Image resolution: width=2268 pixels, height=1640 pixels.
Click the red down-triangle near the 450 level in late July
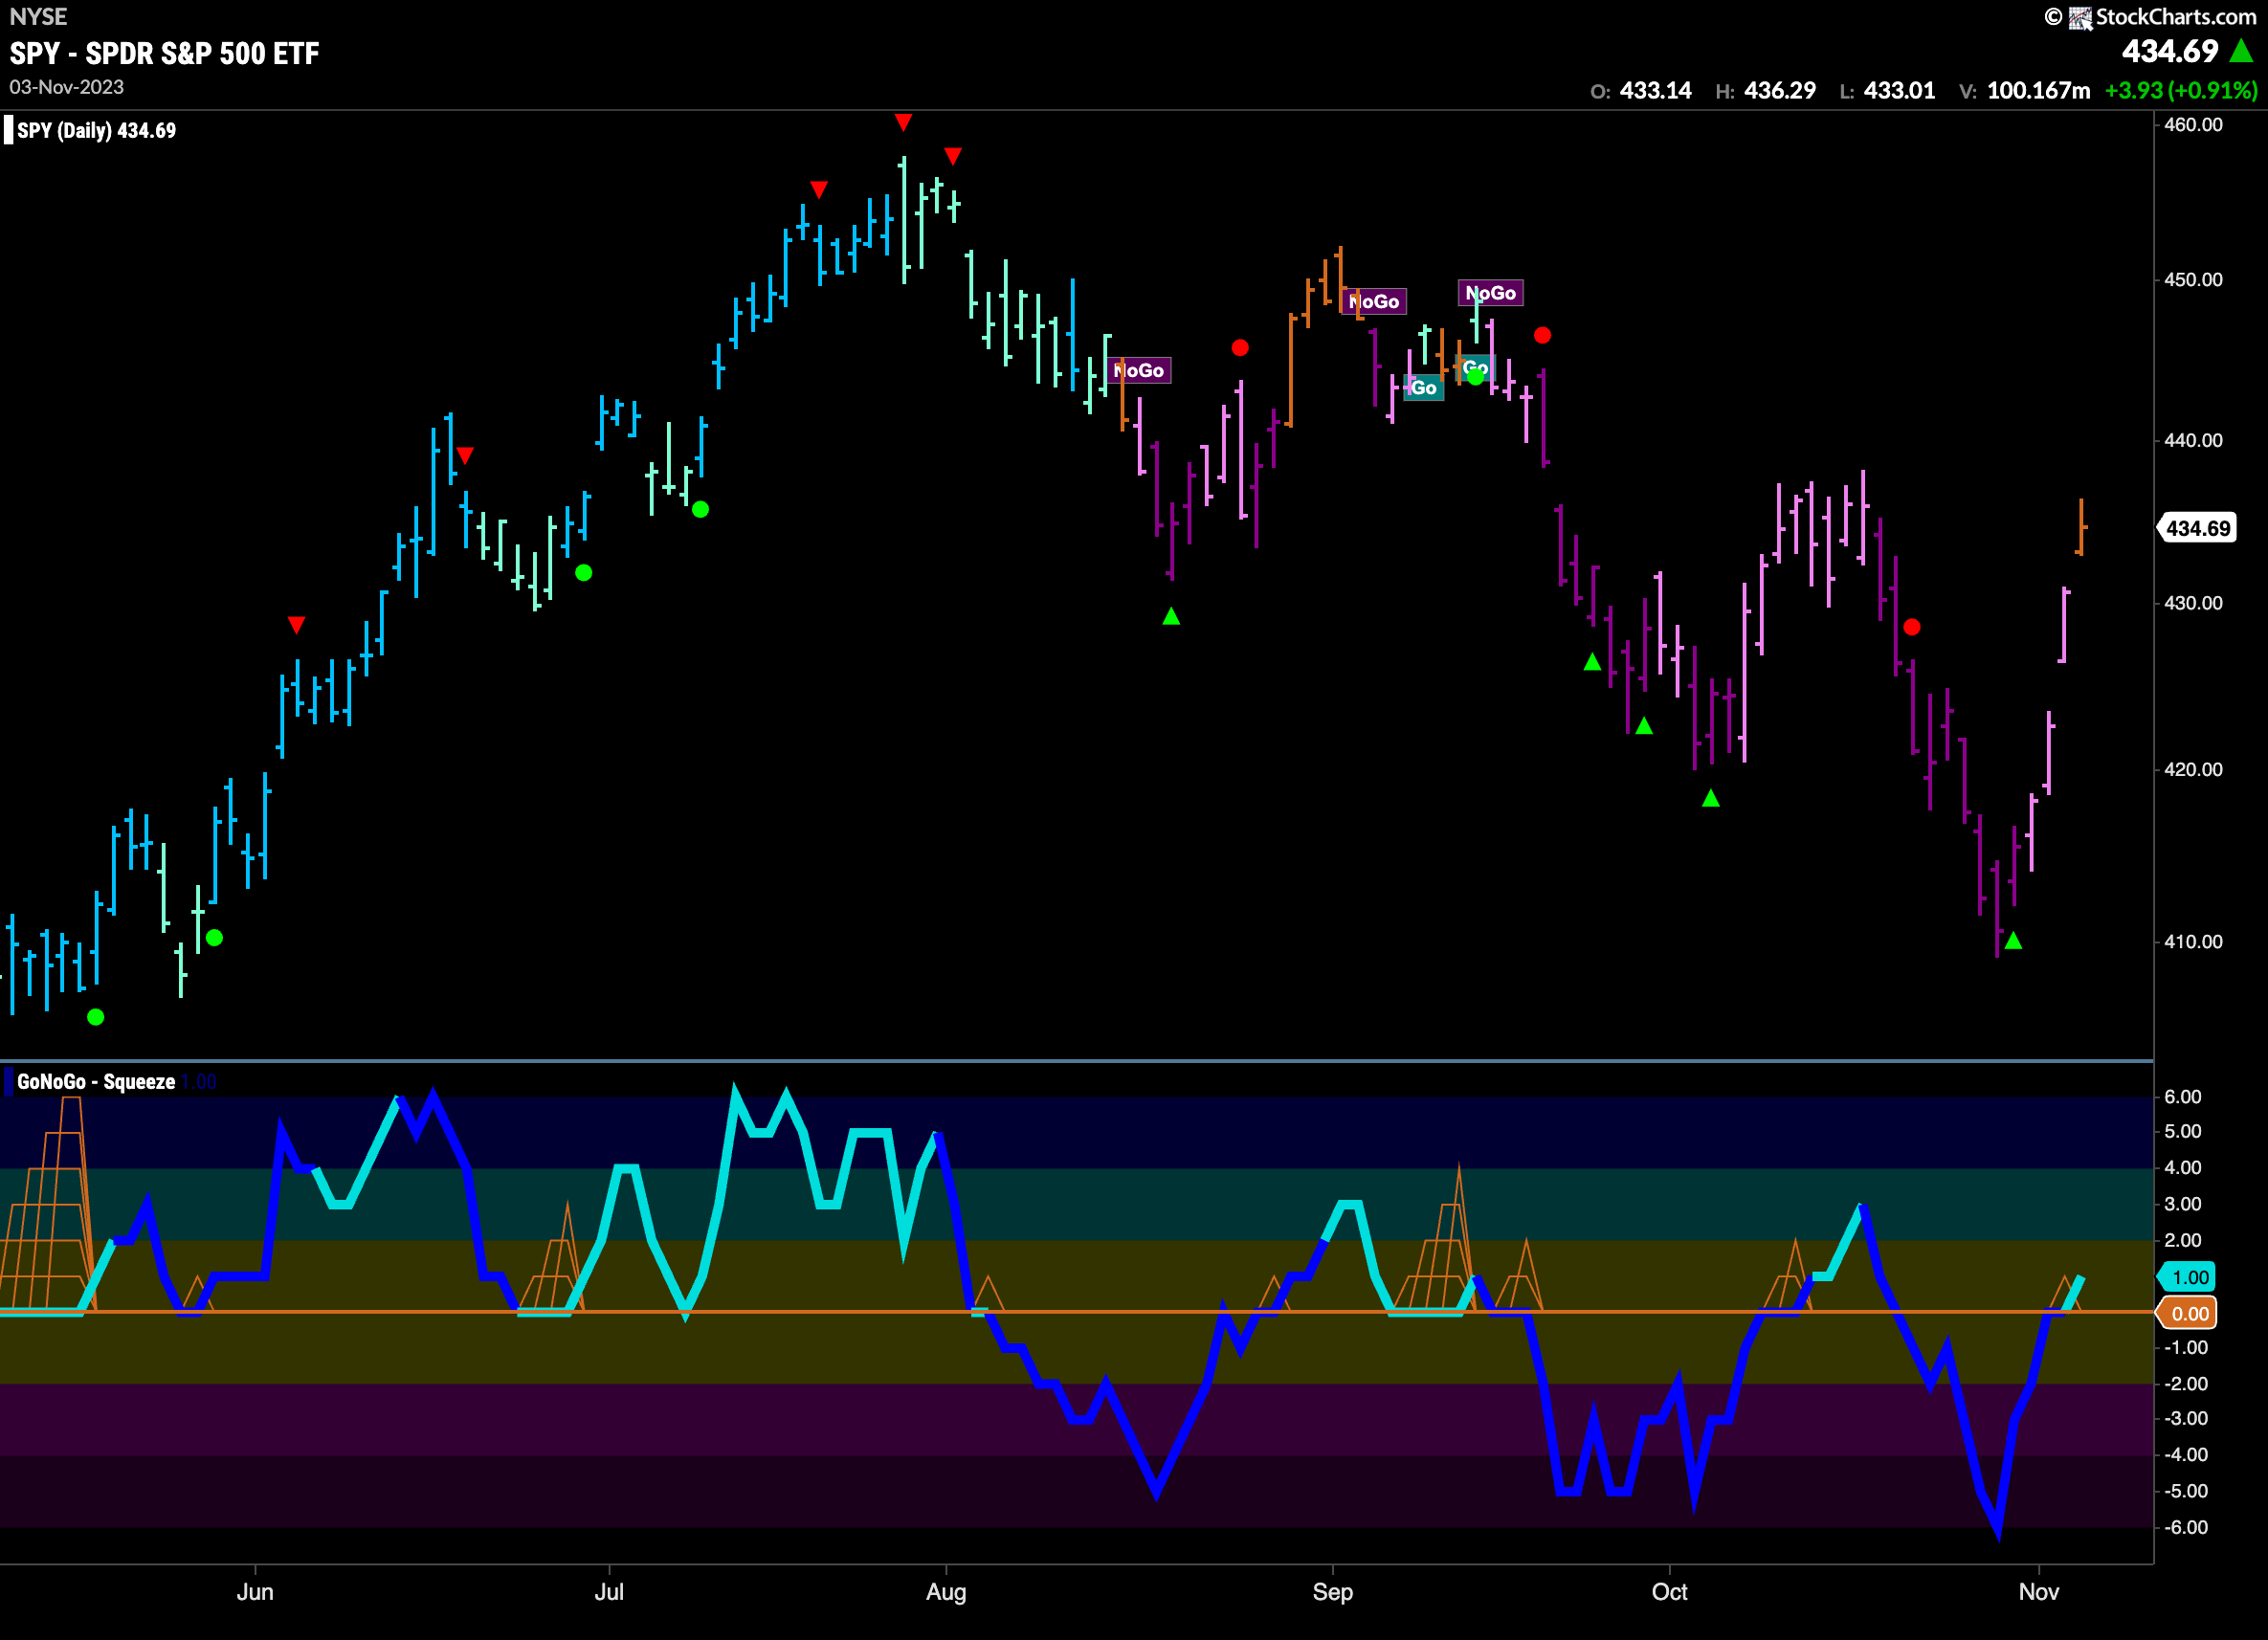819,189
